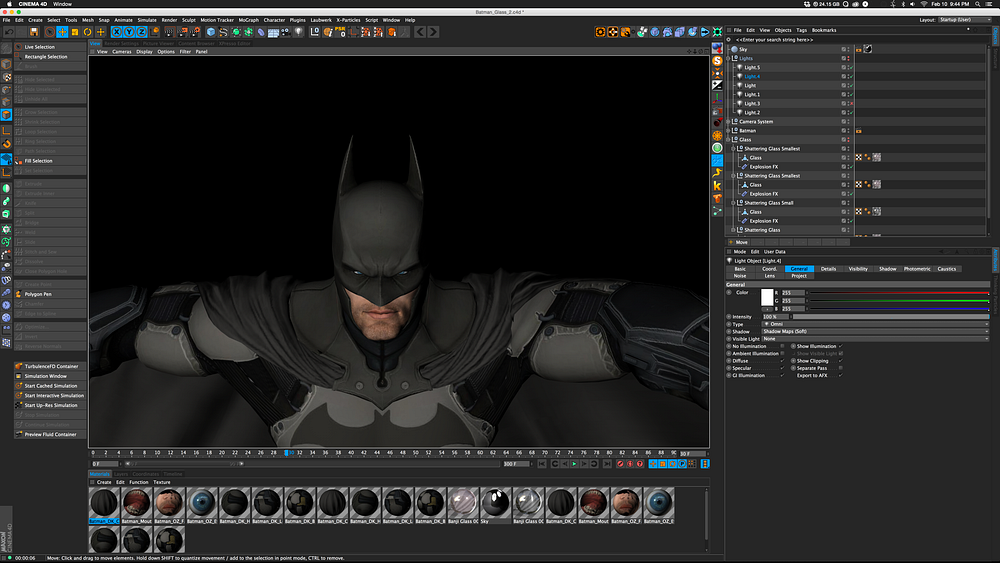Open the Apple menu

[x=9, y=4]
